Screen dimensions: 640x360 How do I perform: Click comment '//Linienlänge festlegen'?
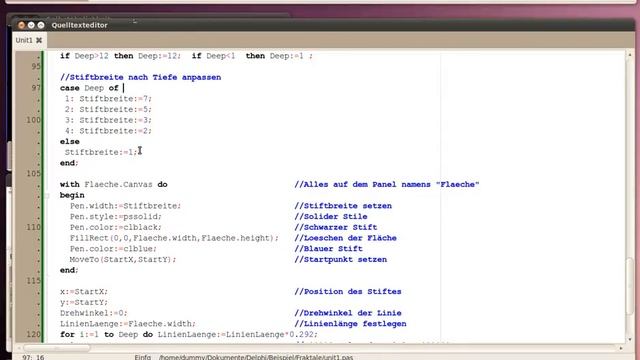[x=350, y=324]
